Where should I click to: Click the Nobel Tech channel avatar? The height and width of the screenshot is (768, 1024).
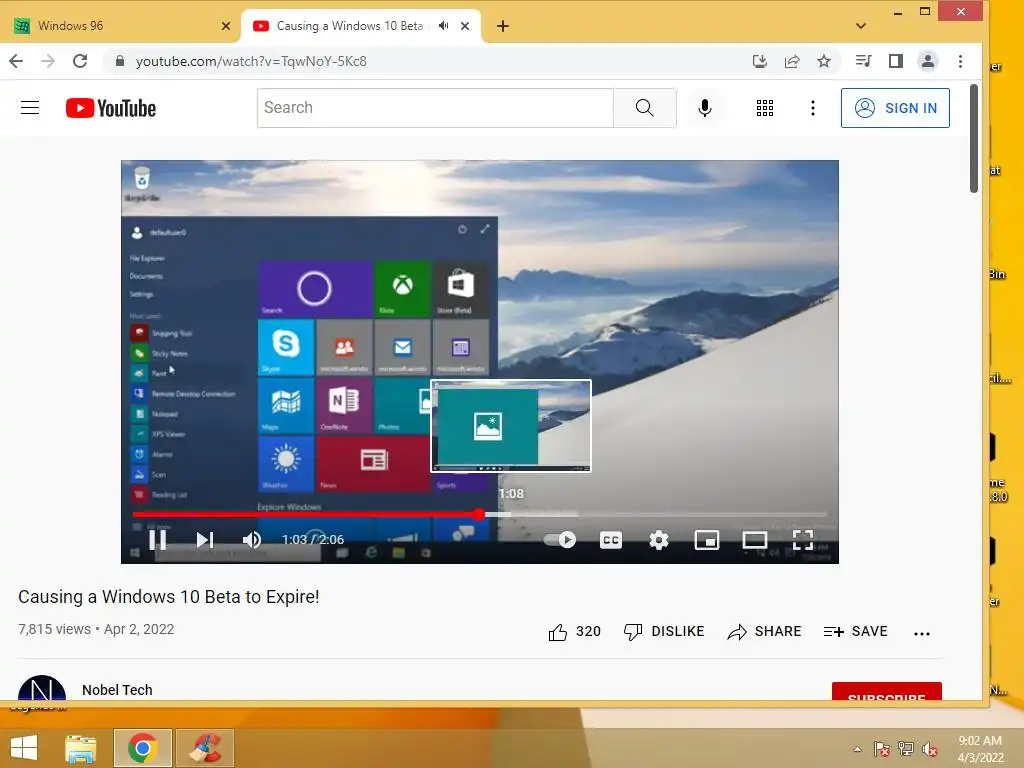(42, 688)
